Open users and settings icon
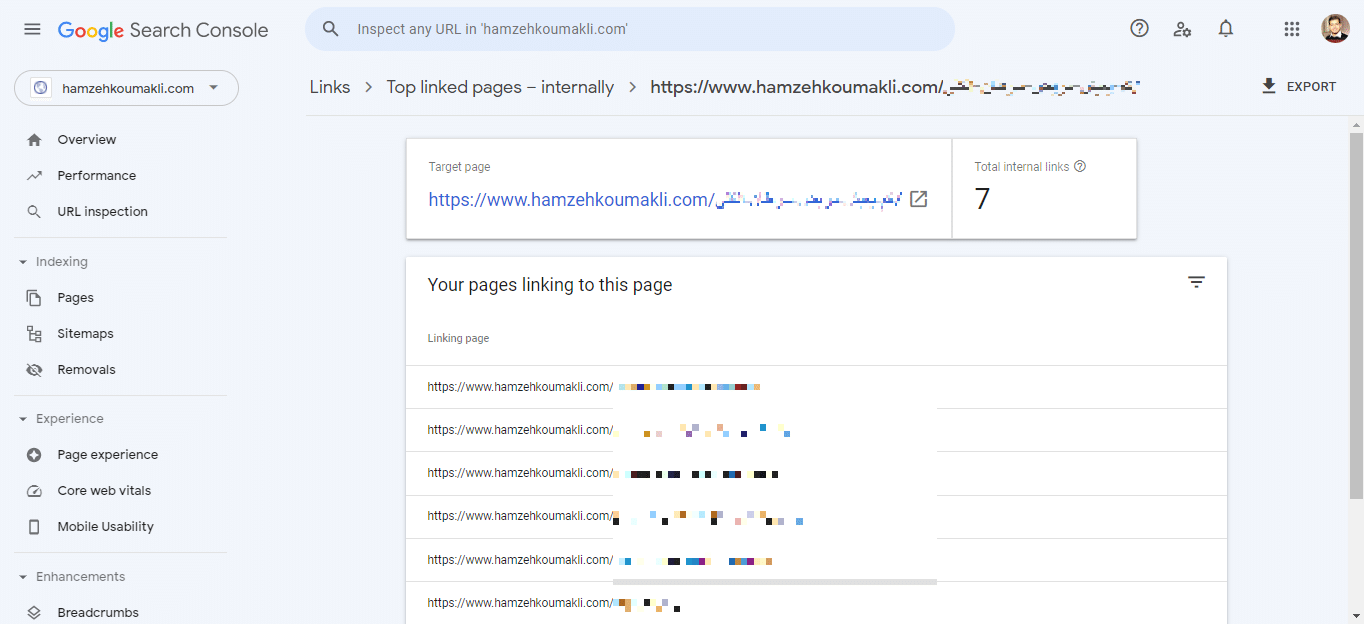Viewport: 1364px width, 624px height. [x=1182, y=29]
